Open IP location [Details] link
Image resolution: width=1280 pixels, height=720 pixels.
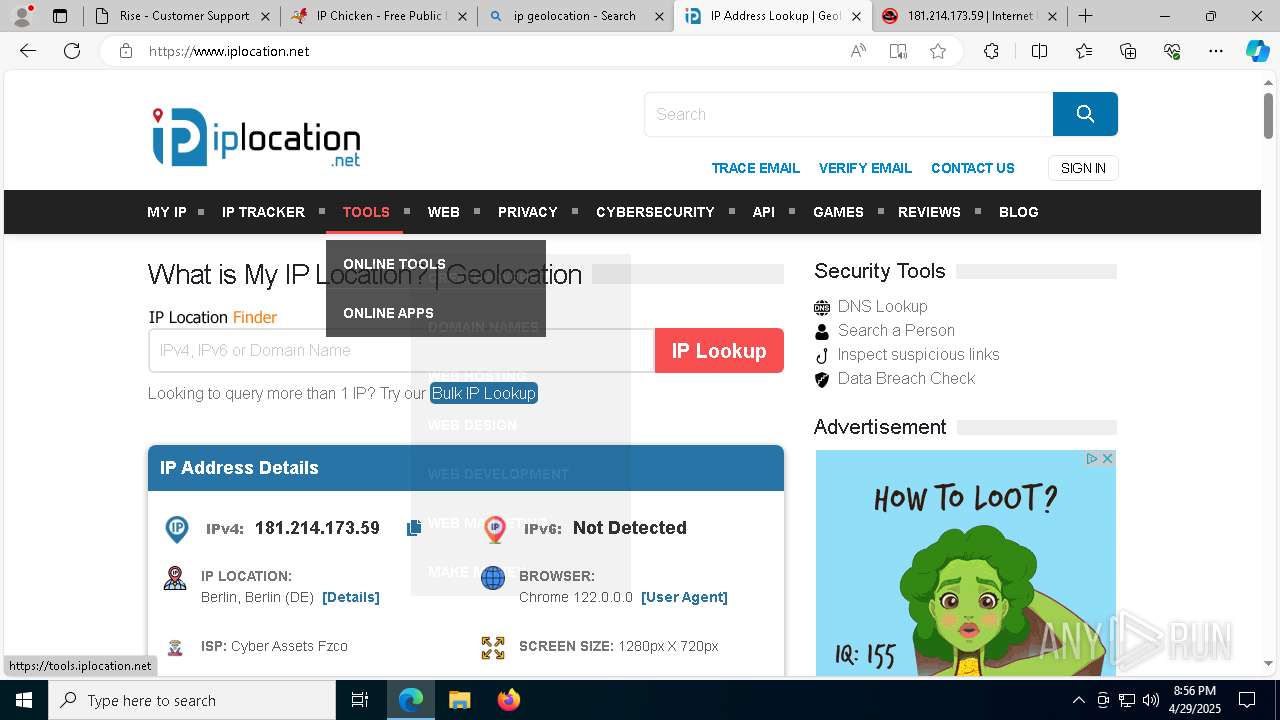point(351,597)
